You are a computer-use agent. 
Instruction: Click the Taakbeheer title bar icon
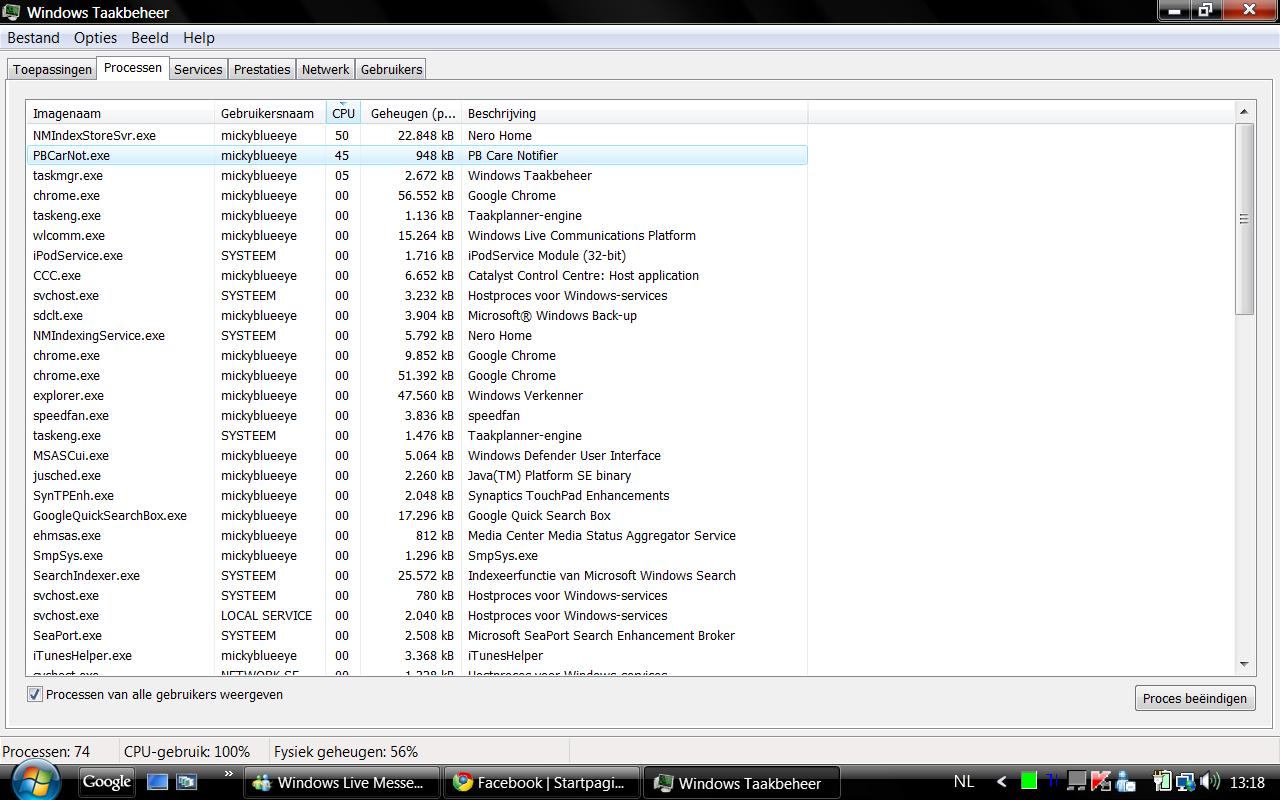tap(12, 12)
